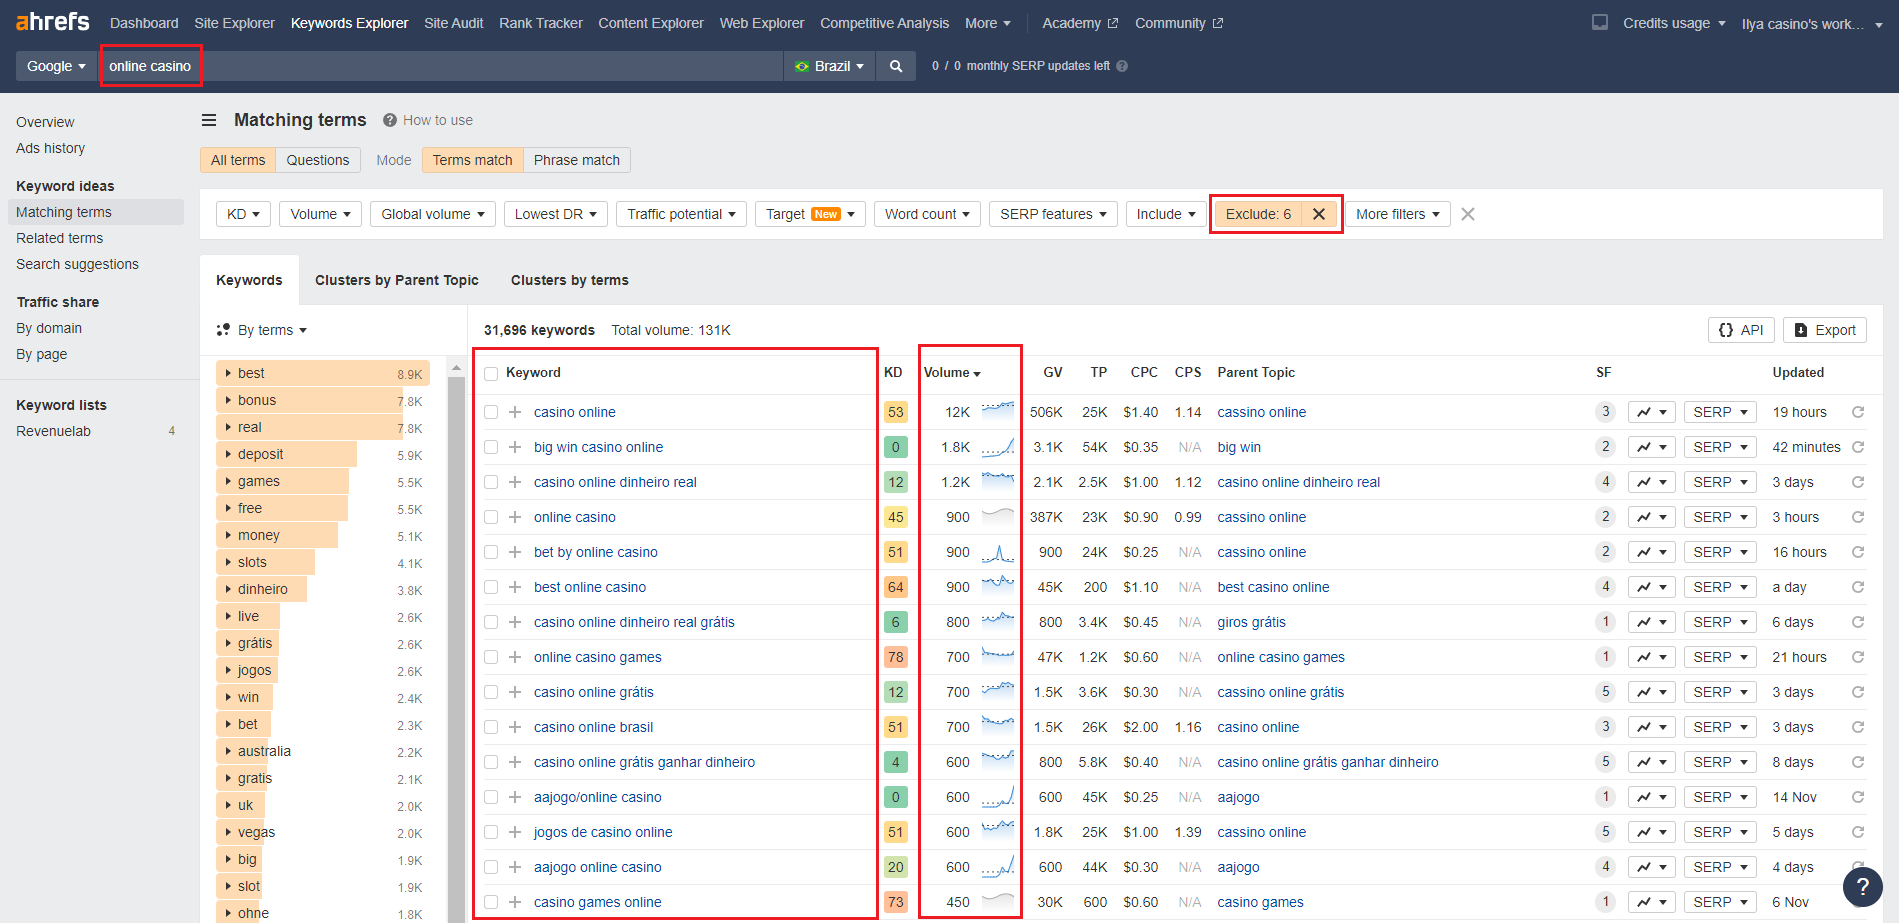Check the box for casino games online

[x=491, y=902]
